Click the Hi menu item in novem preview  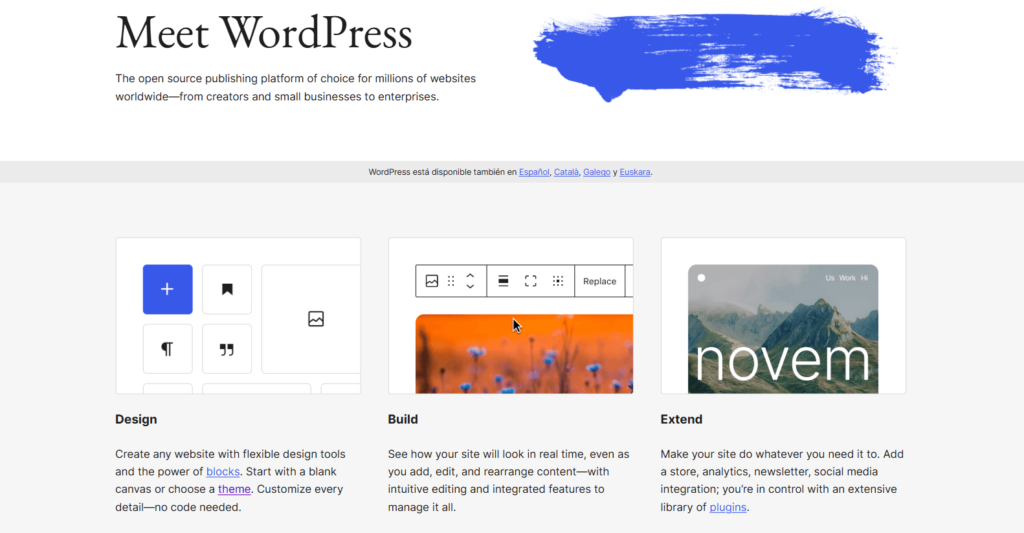tap(864, 278)
